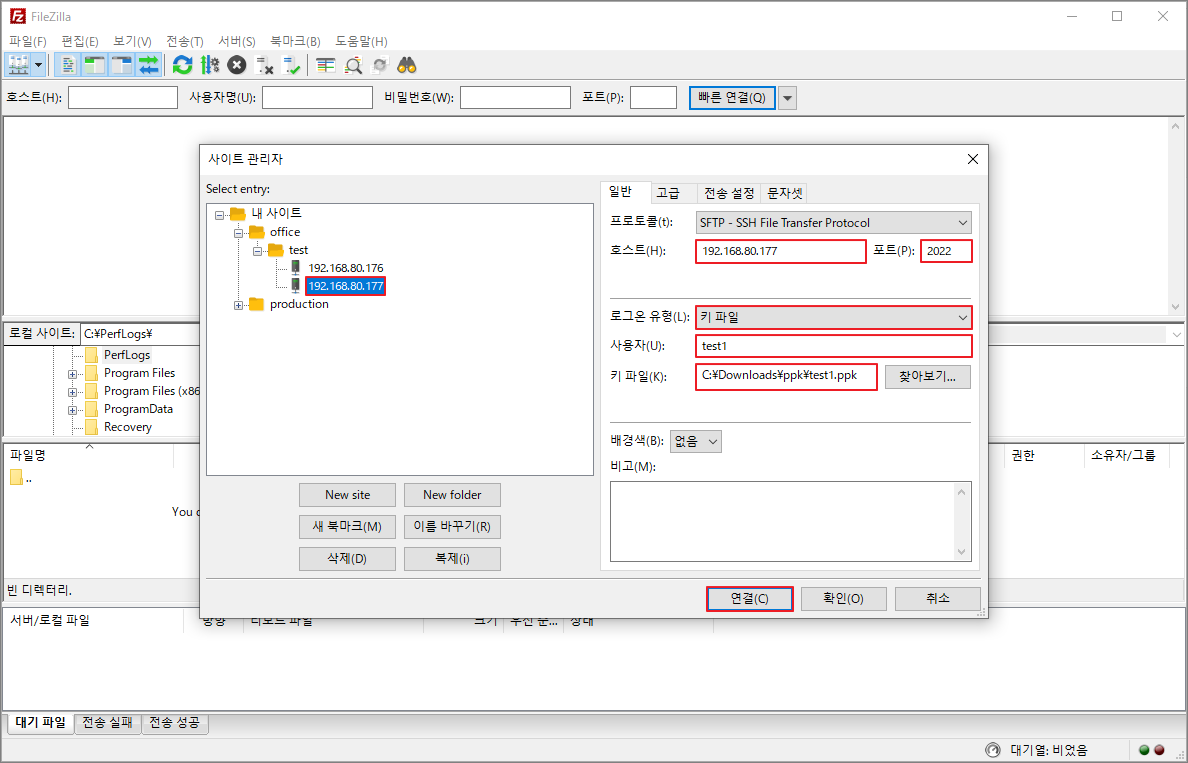Click the 사용자 field containing test1
Screen dimensions: 1188x763
[833, 346]
